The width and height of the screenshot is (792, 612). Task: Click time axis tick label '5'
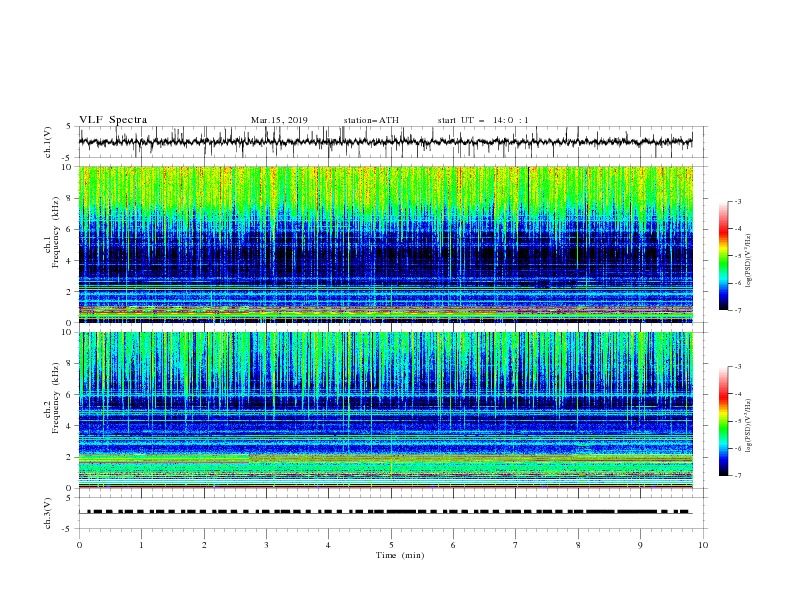(391, 545)
